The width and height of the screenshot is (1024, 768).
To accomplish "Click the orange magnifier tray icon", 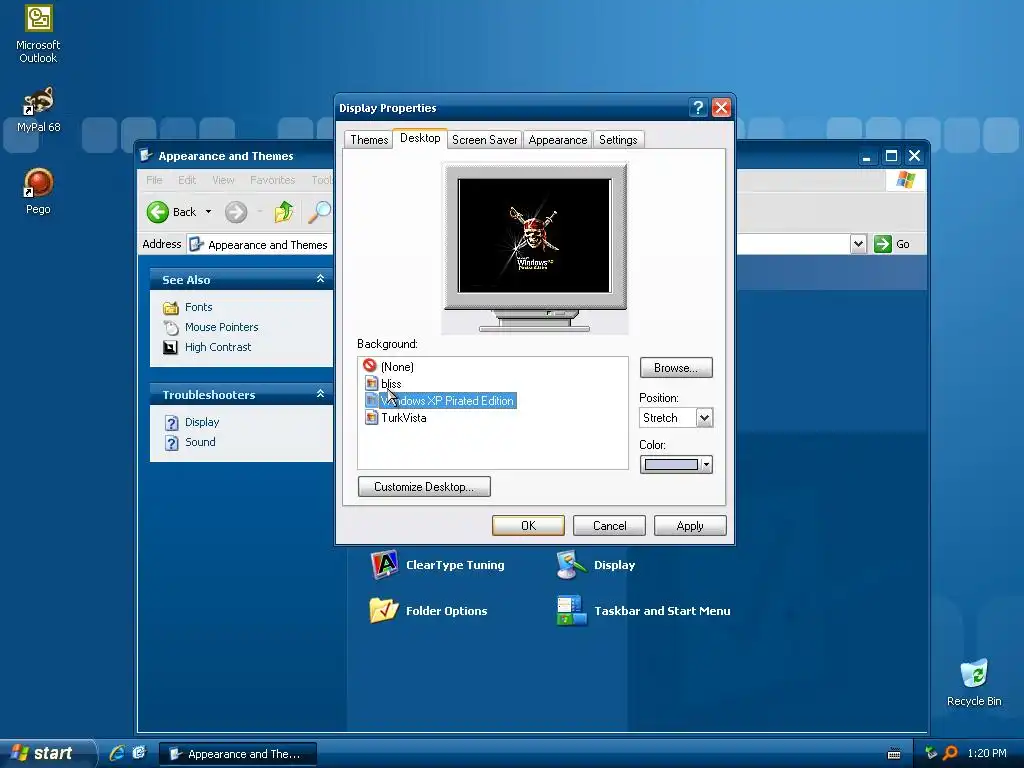I will 950,753.
